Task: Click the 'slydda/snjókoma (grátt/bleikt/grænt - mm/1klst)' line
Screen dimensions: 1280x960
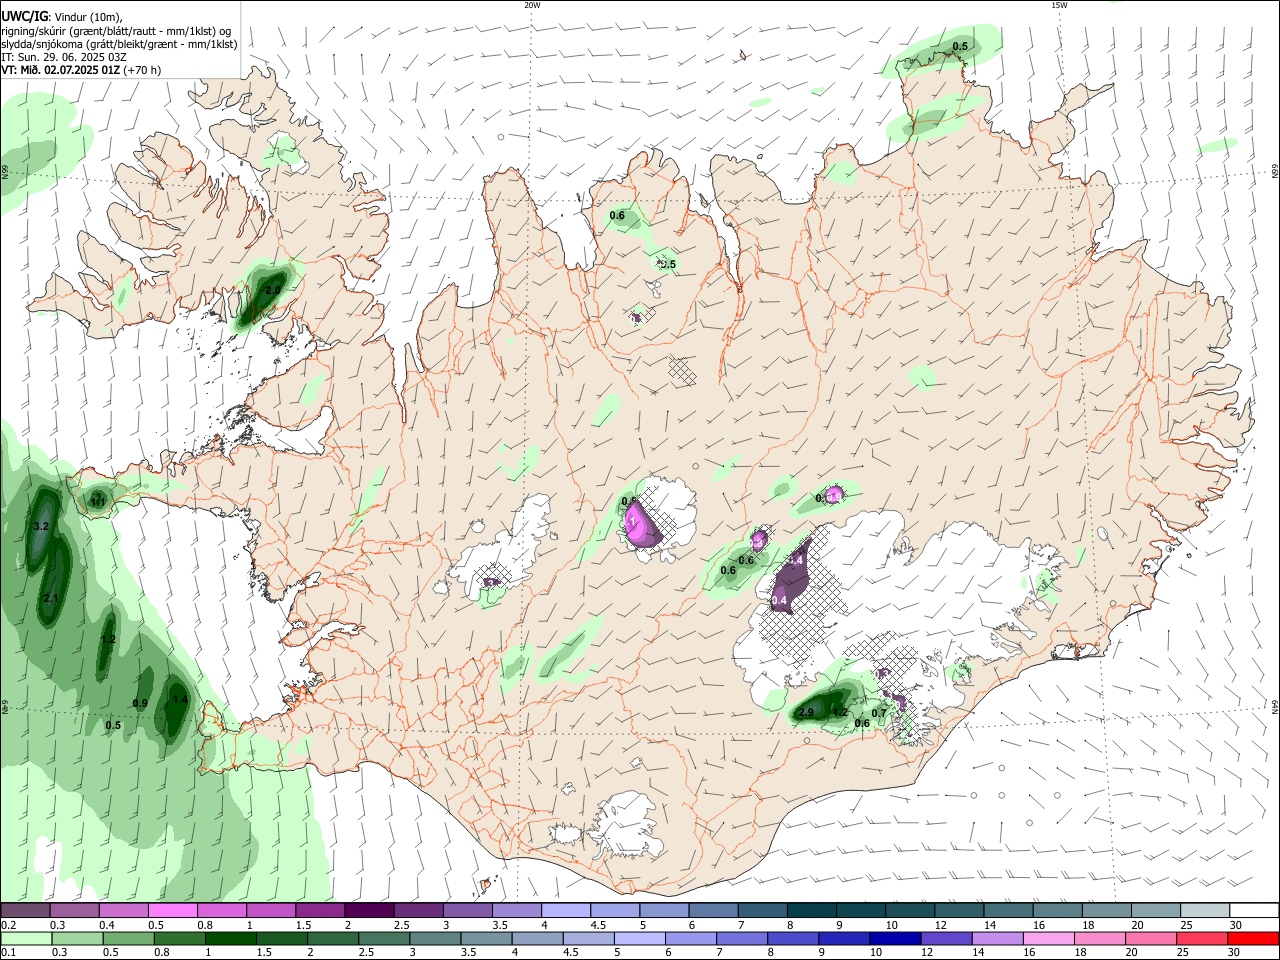Action: (x=119, y=45)
